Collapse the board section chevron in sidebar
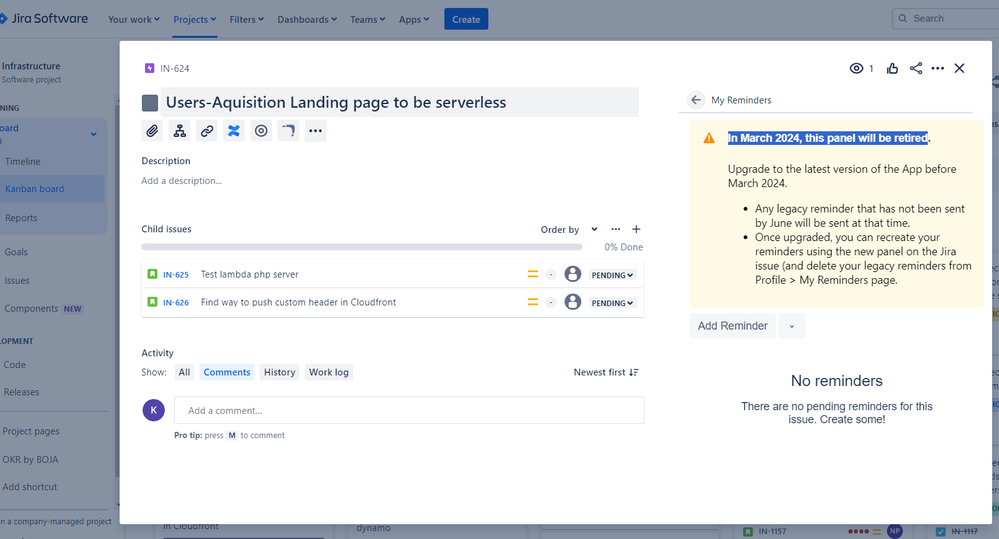Image resolution: width=999 pixels, height=539 pixels. pyautogui.click(x=94, y=134)
